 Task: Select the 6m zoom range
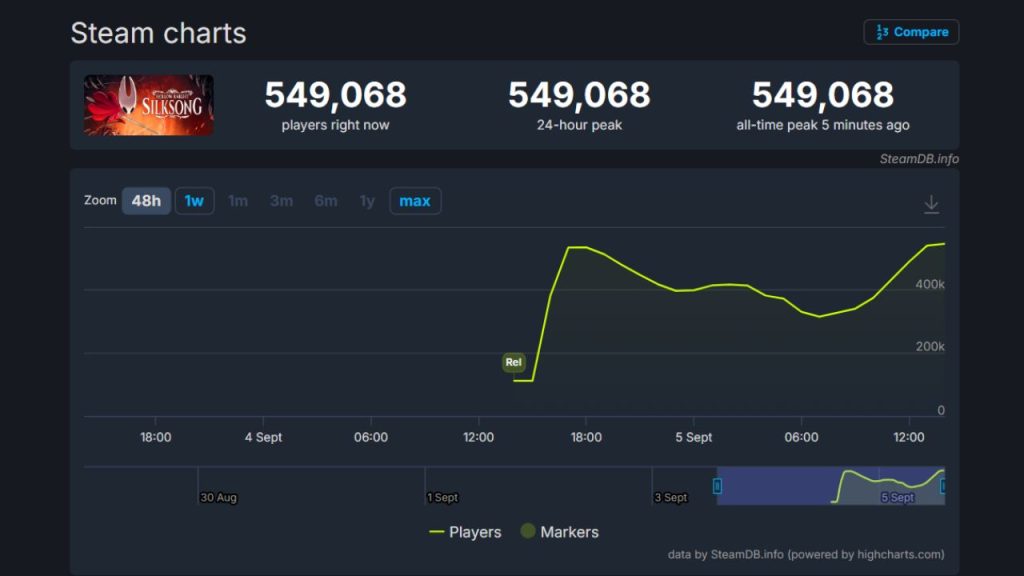(x=326, y=200)
